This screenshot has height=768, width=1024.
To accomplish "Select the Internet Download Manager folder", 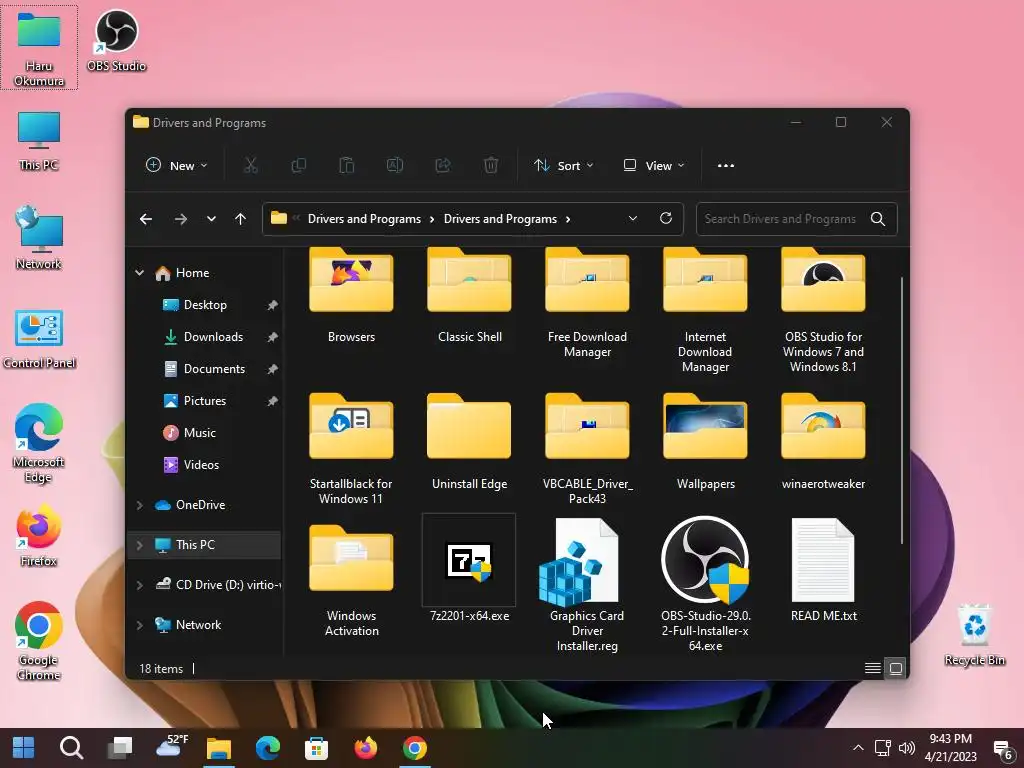I will click(705, 311).
